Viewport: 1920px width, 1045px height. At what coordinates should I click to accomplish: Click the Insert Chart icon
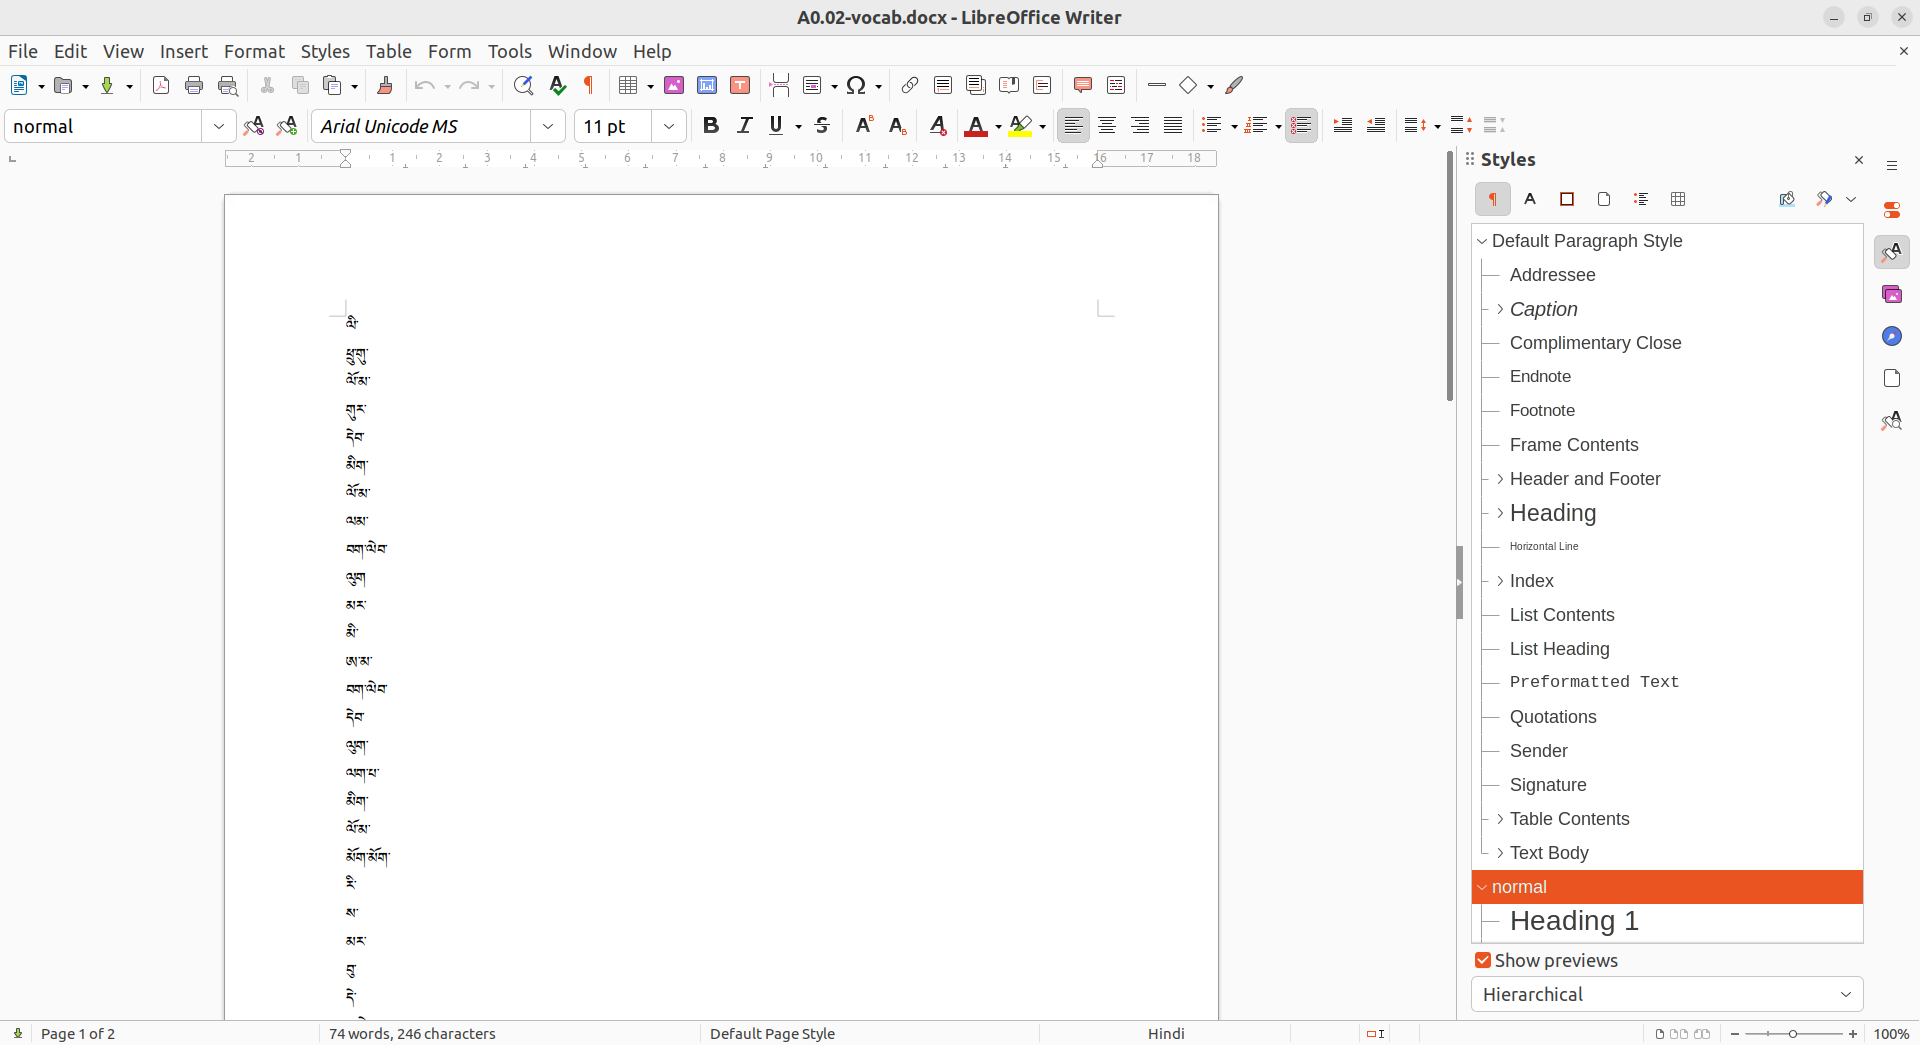tap(707, 85)
